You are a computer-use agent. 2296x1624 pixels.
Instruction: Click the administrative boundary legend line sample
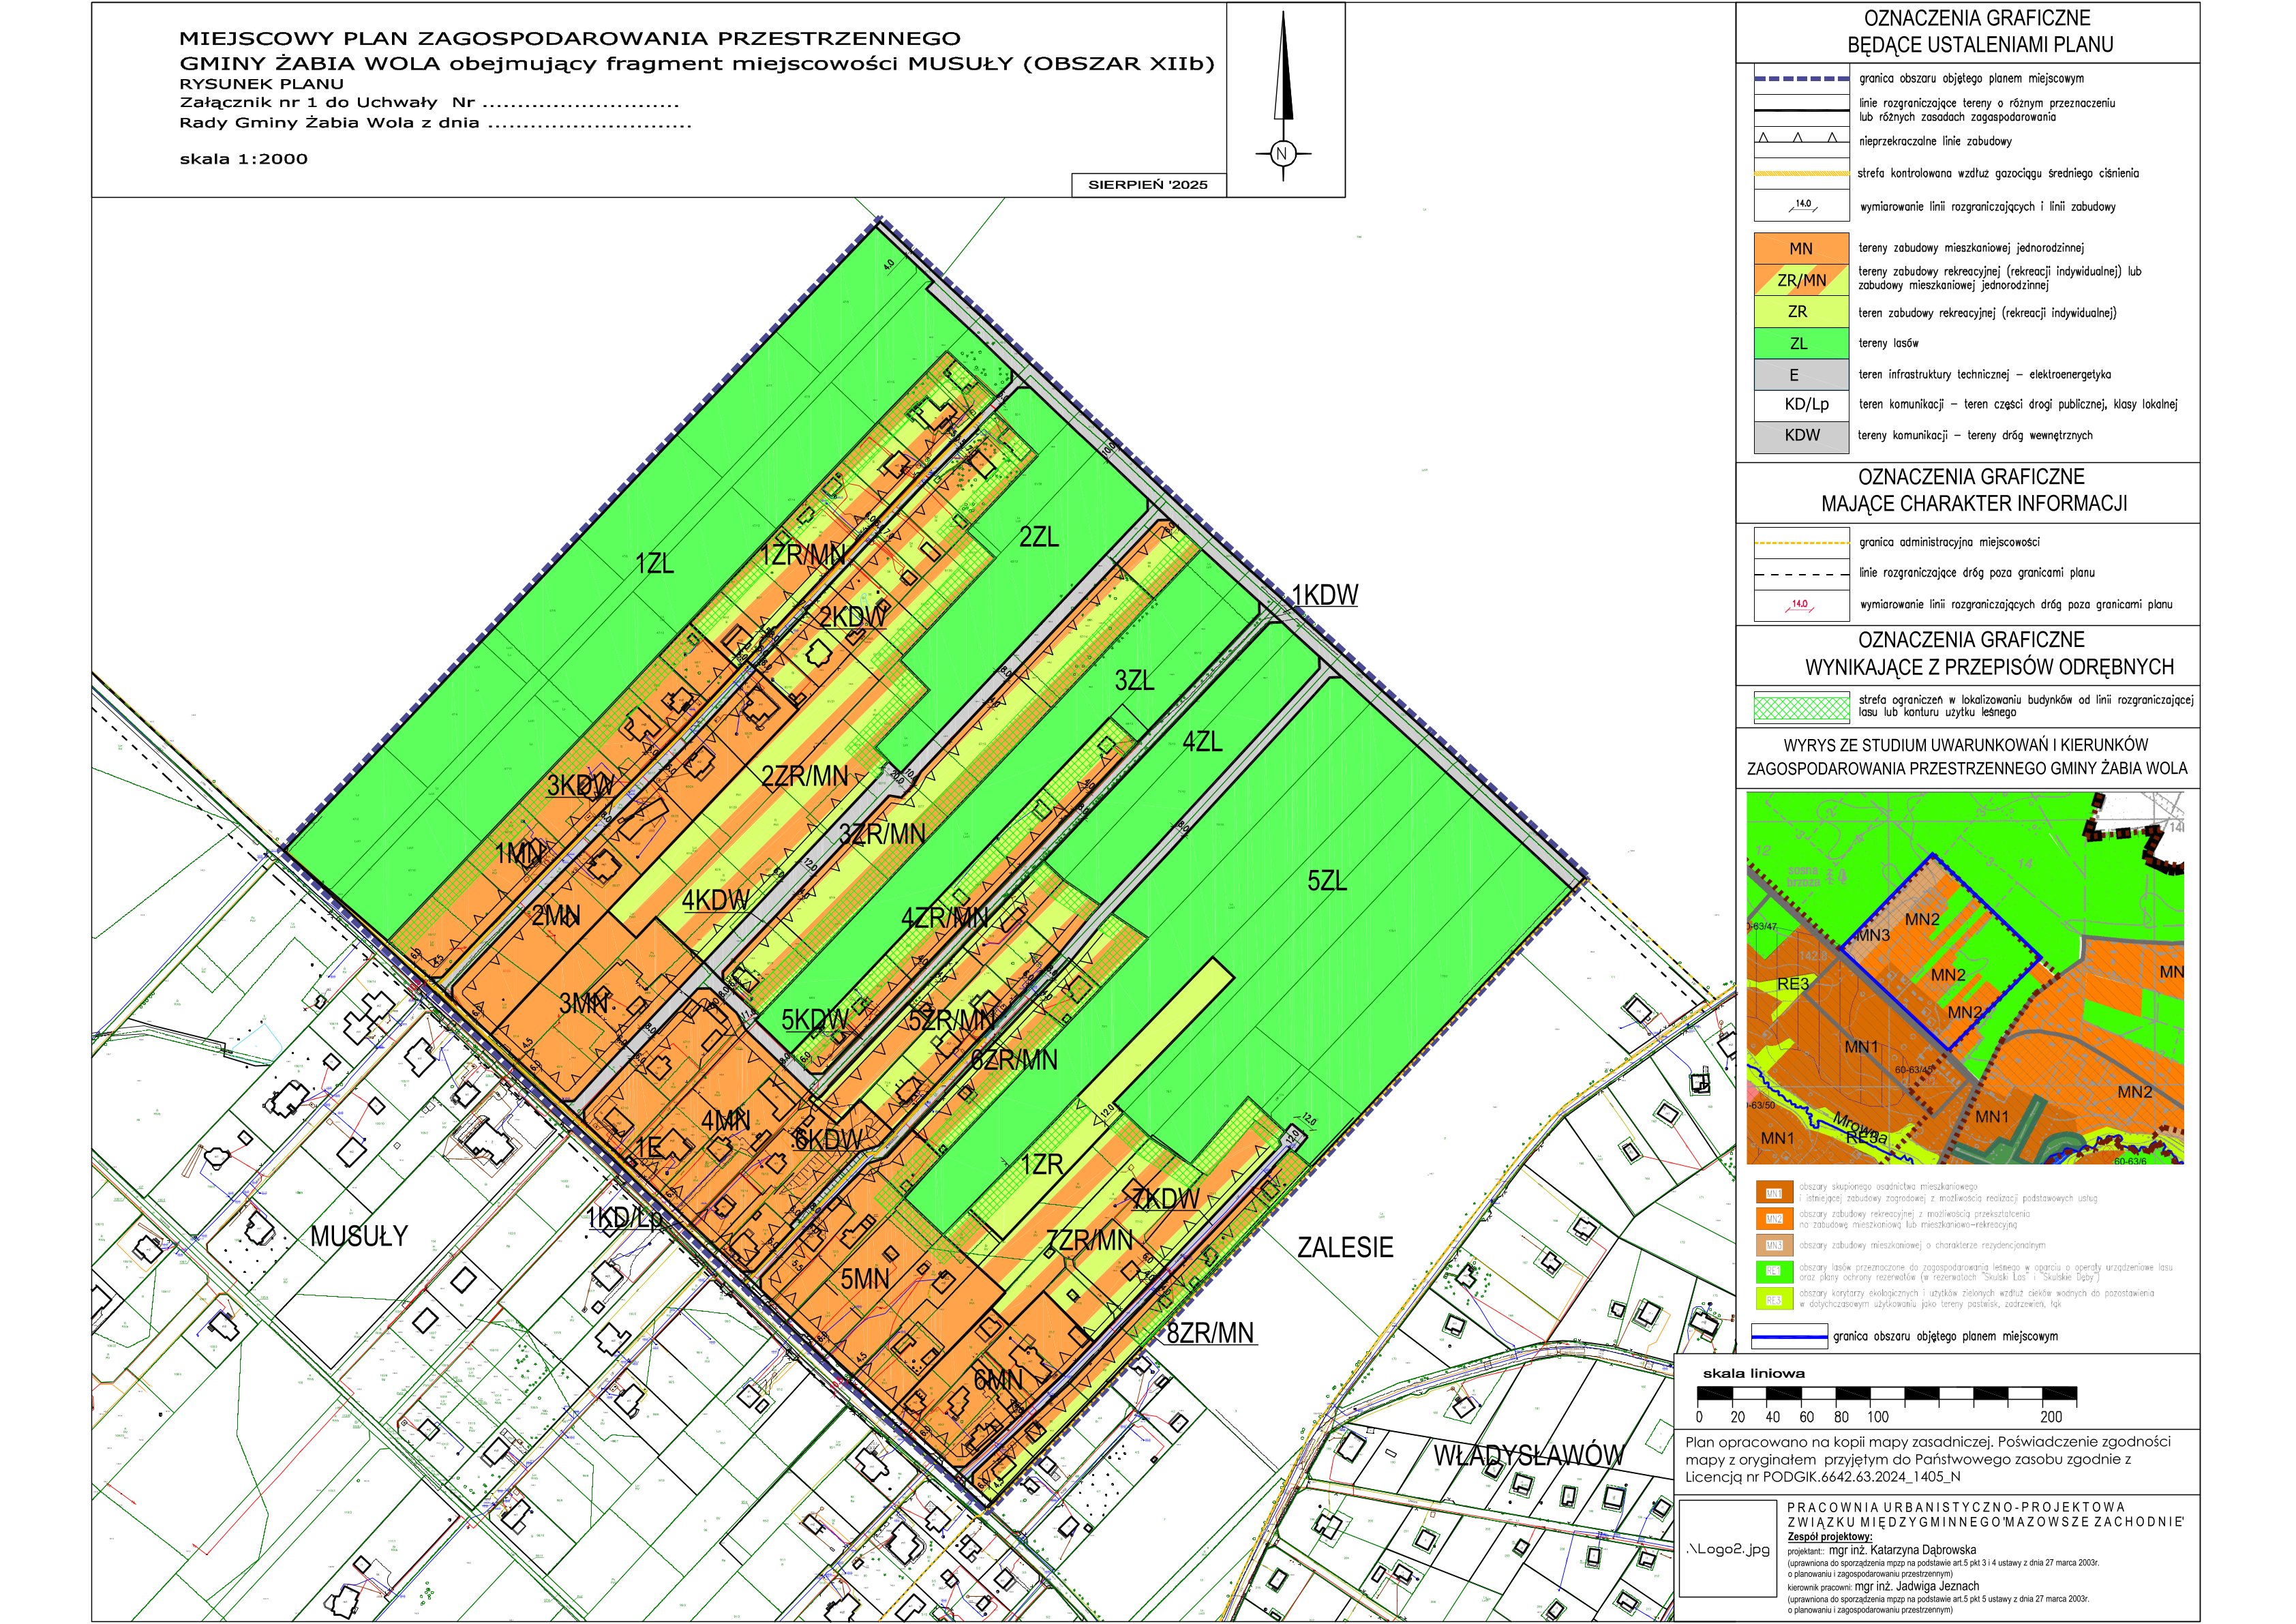point(1801,542)
